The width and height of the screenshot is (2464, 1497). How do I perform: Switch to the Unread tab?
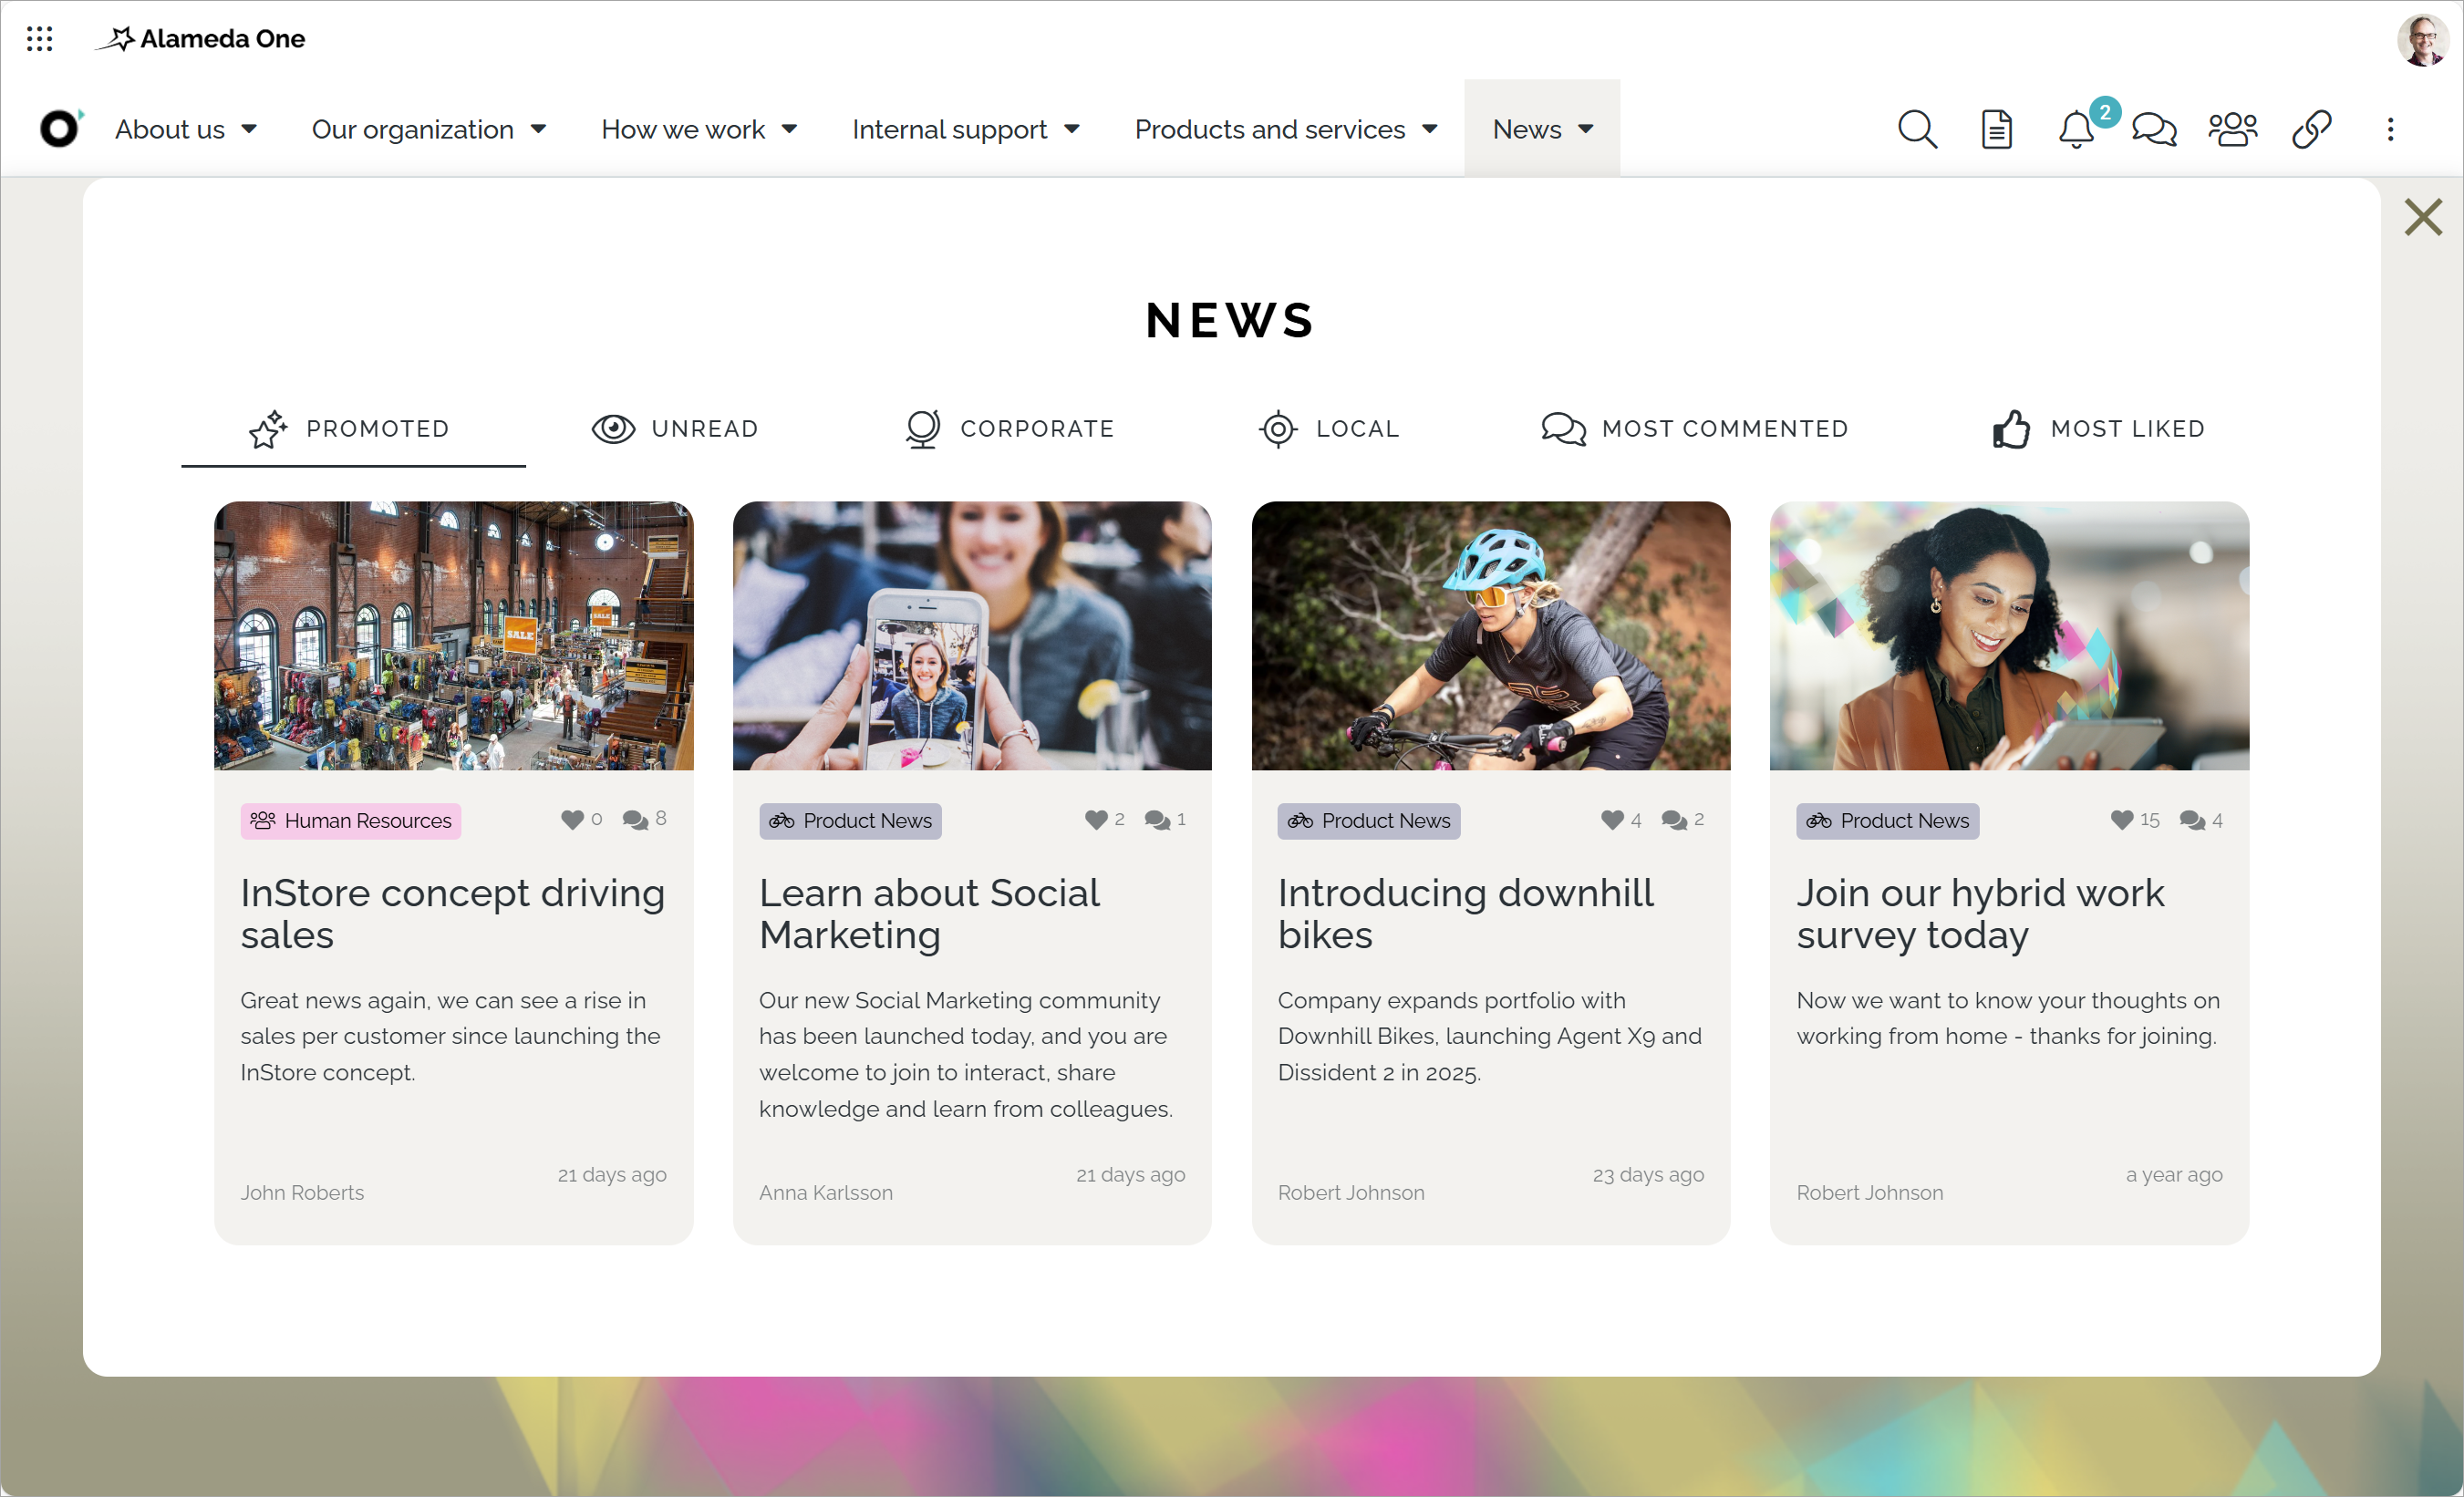[x=675, y=429]
